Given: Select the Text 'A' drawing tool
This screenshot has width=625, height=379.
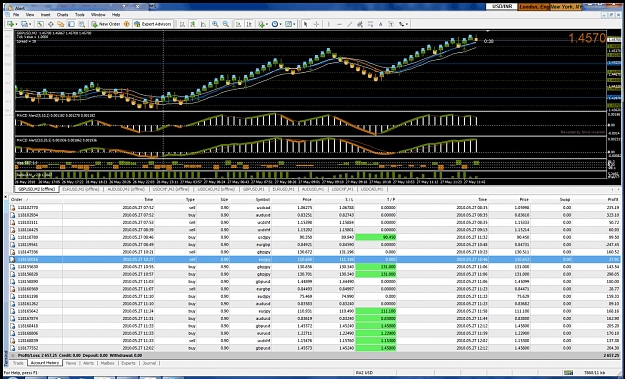Looking at the screenshot, I should [x=380, y=24].
